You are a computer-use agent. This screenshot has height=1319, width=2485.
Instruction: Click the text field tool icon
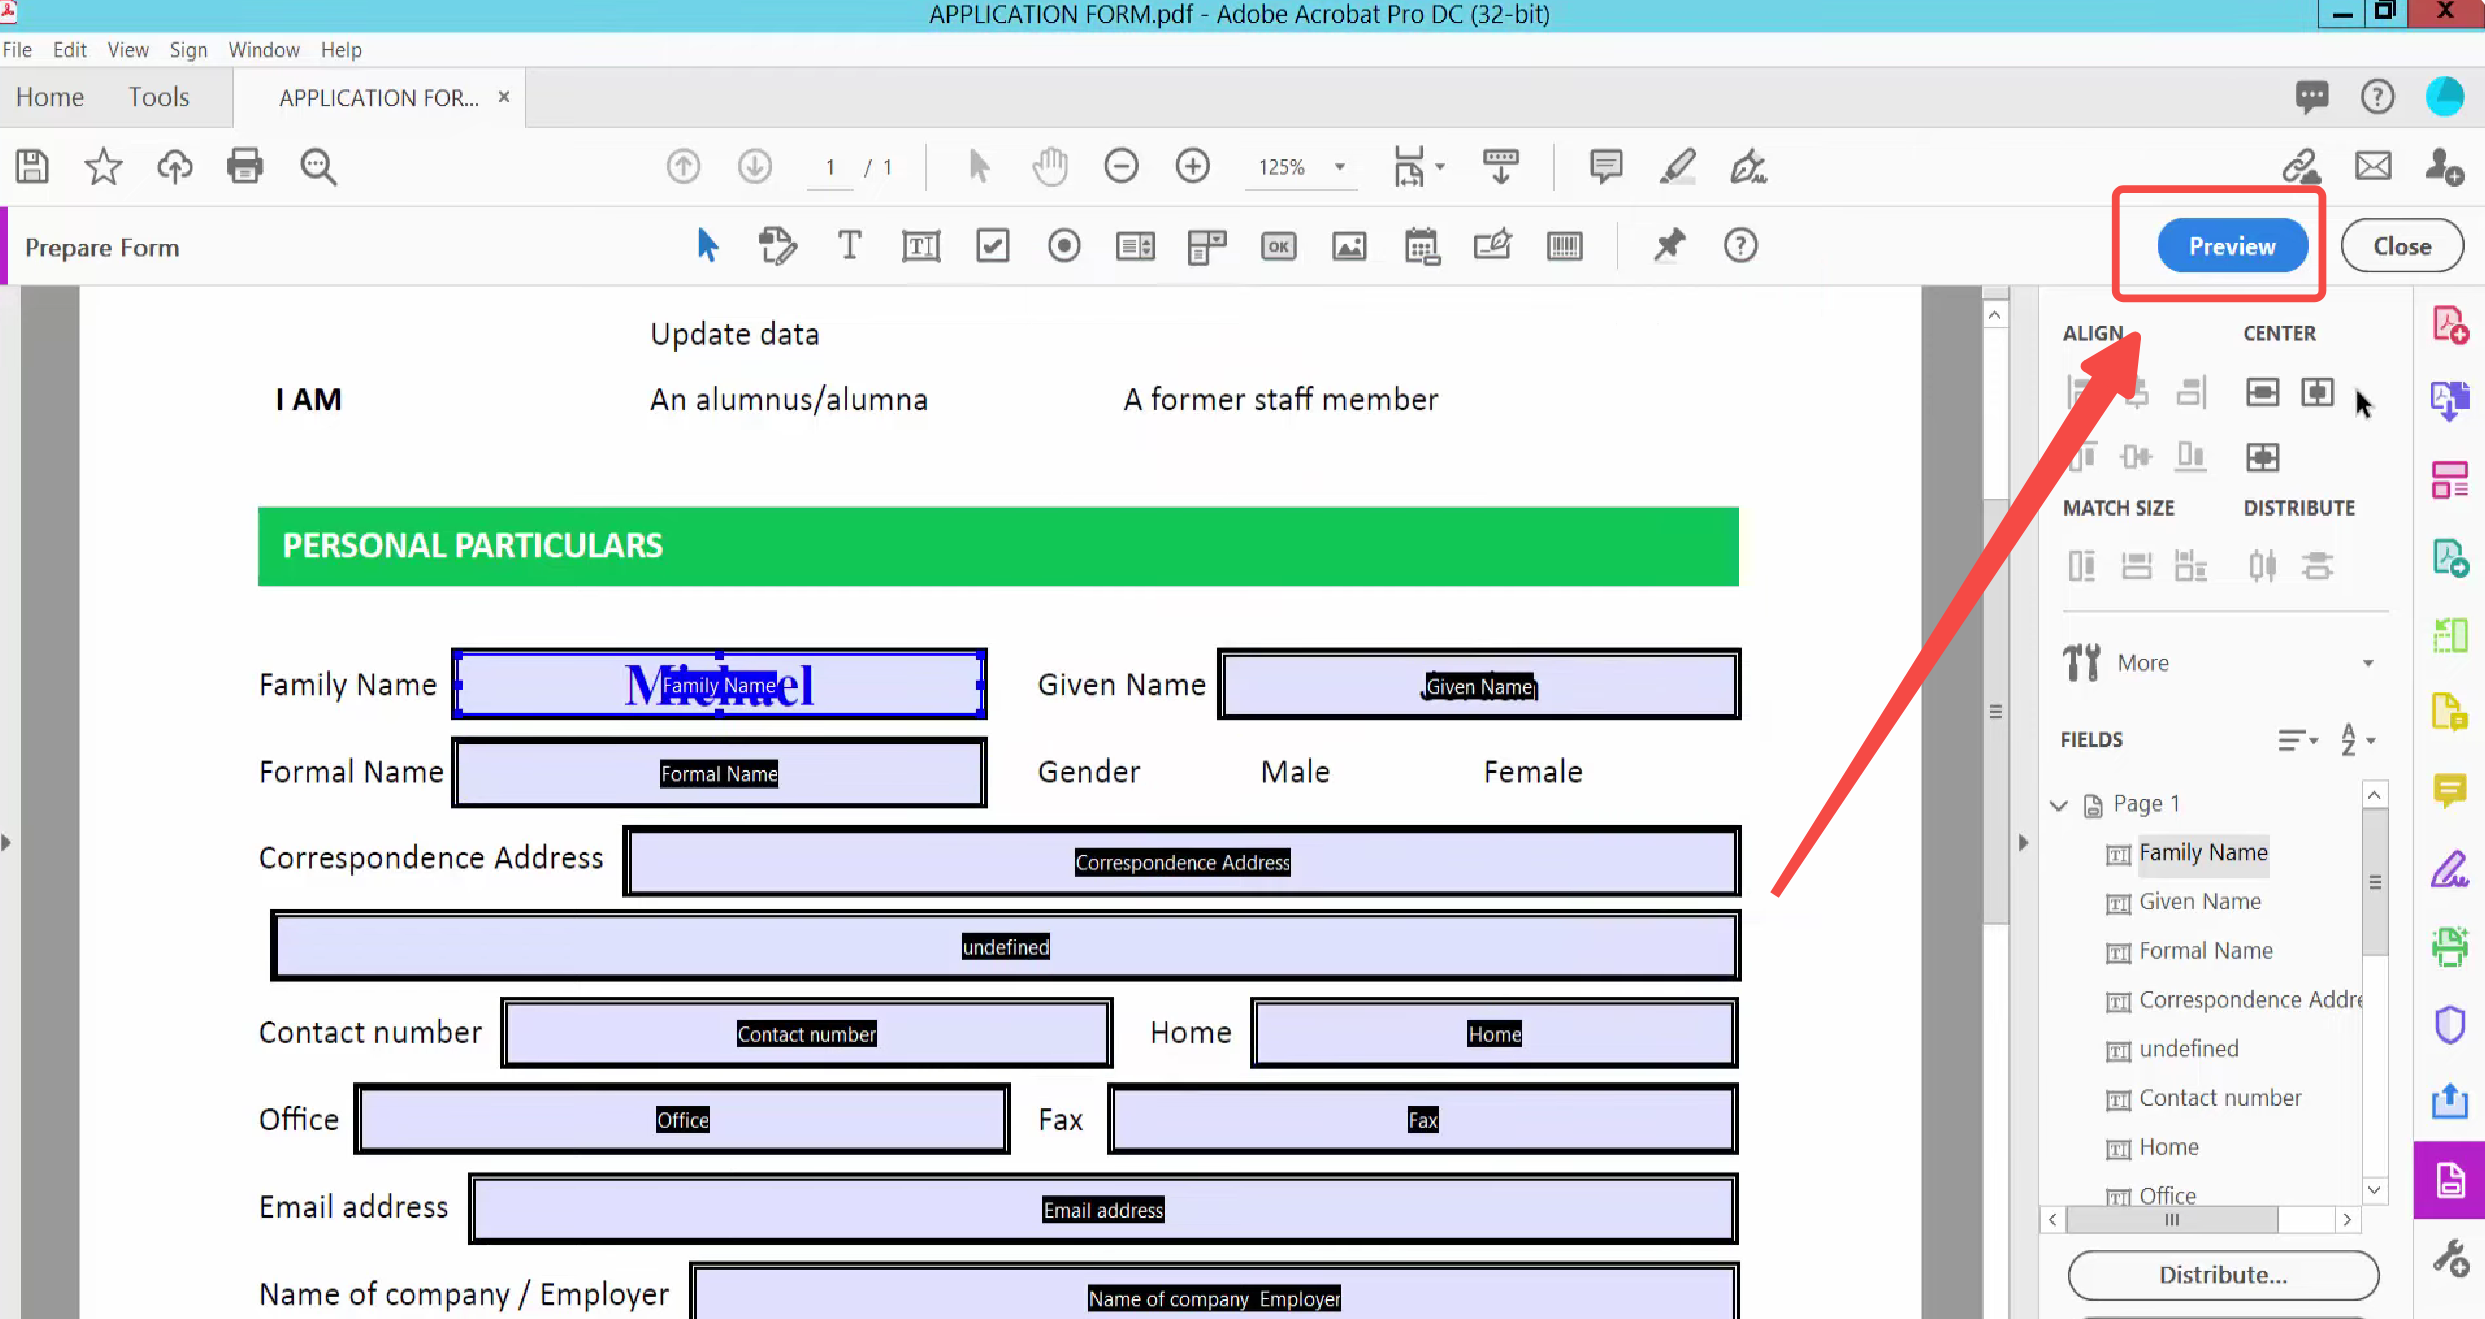point(922,246)
